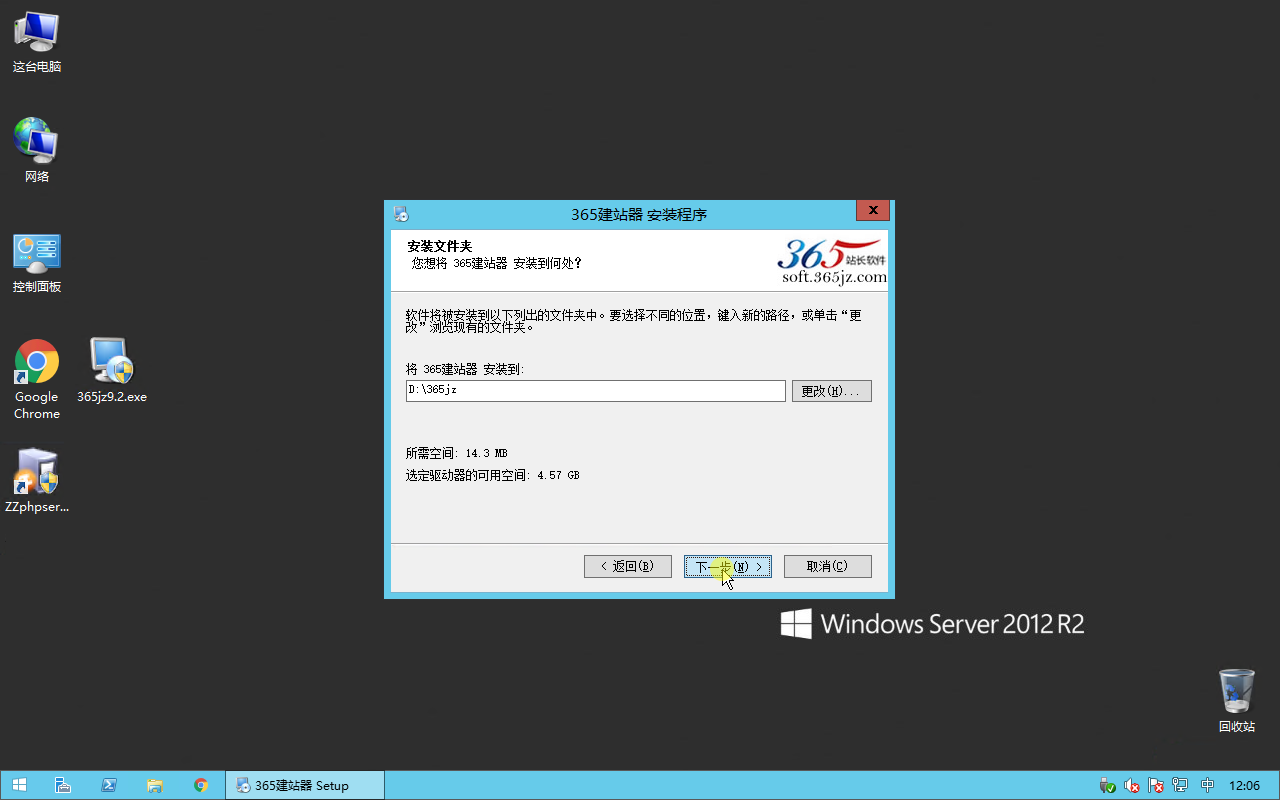Screen dimensions: 1280x800
Task: Go back with the 返回(B) button
Action: point(628,566)
